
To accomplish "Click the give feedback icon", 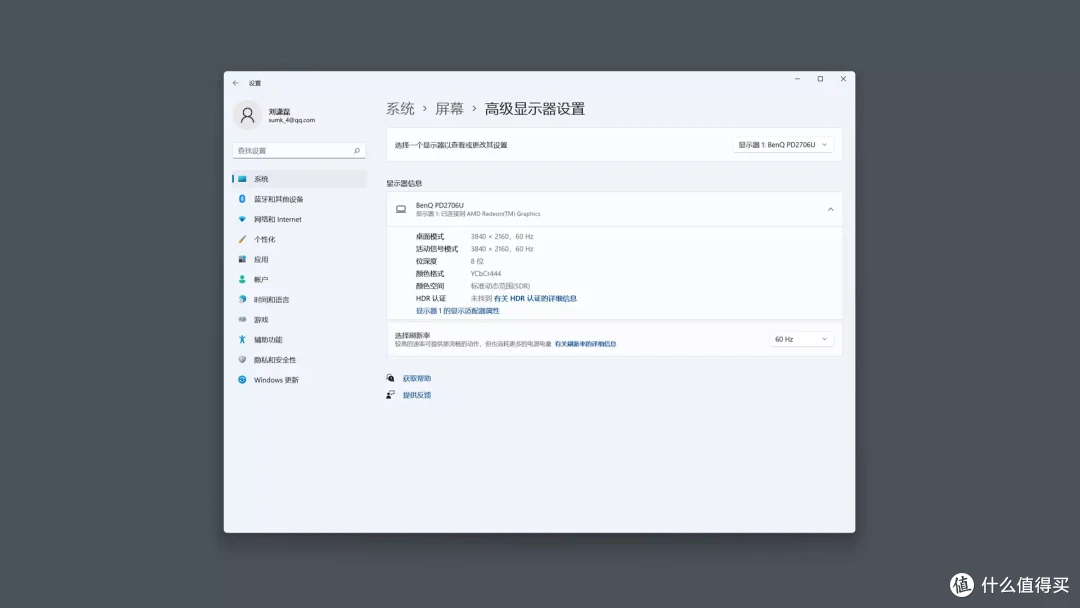I will [x=391, y=395].
